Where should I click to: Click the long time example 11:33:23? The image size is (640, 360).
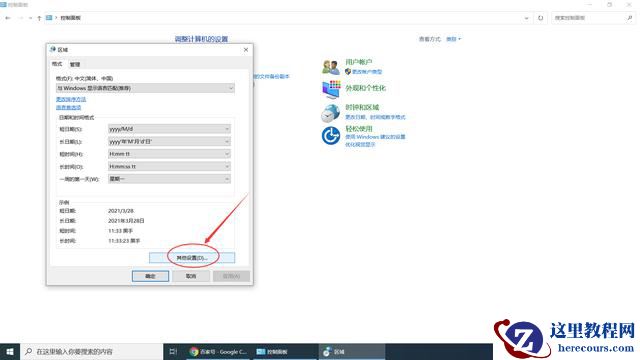[124, 241]
